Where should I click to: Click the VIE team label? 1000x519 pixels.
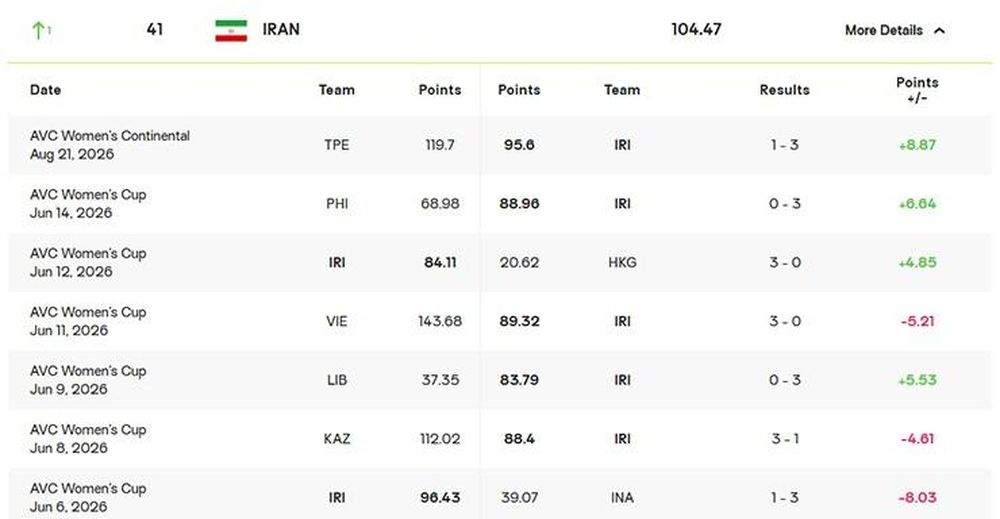coord(337,321)
